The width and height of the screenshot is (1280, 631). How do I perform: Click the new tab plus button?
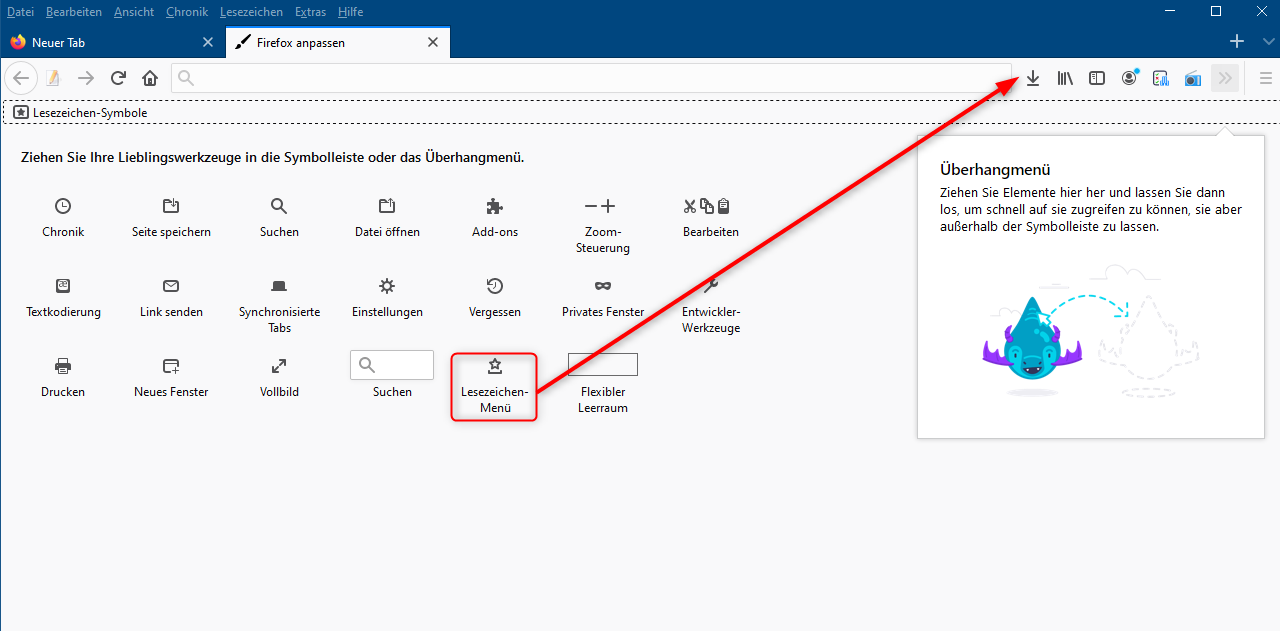pos(1237,42)
